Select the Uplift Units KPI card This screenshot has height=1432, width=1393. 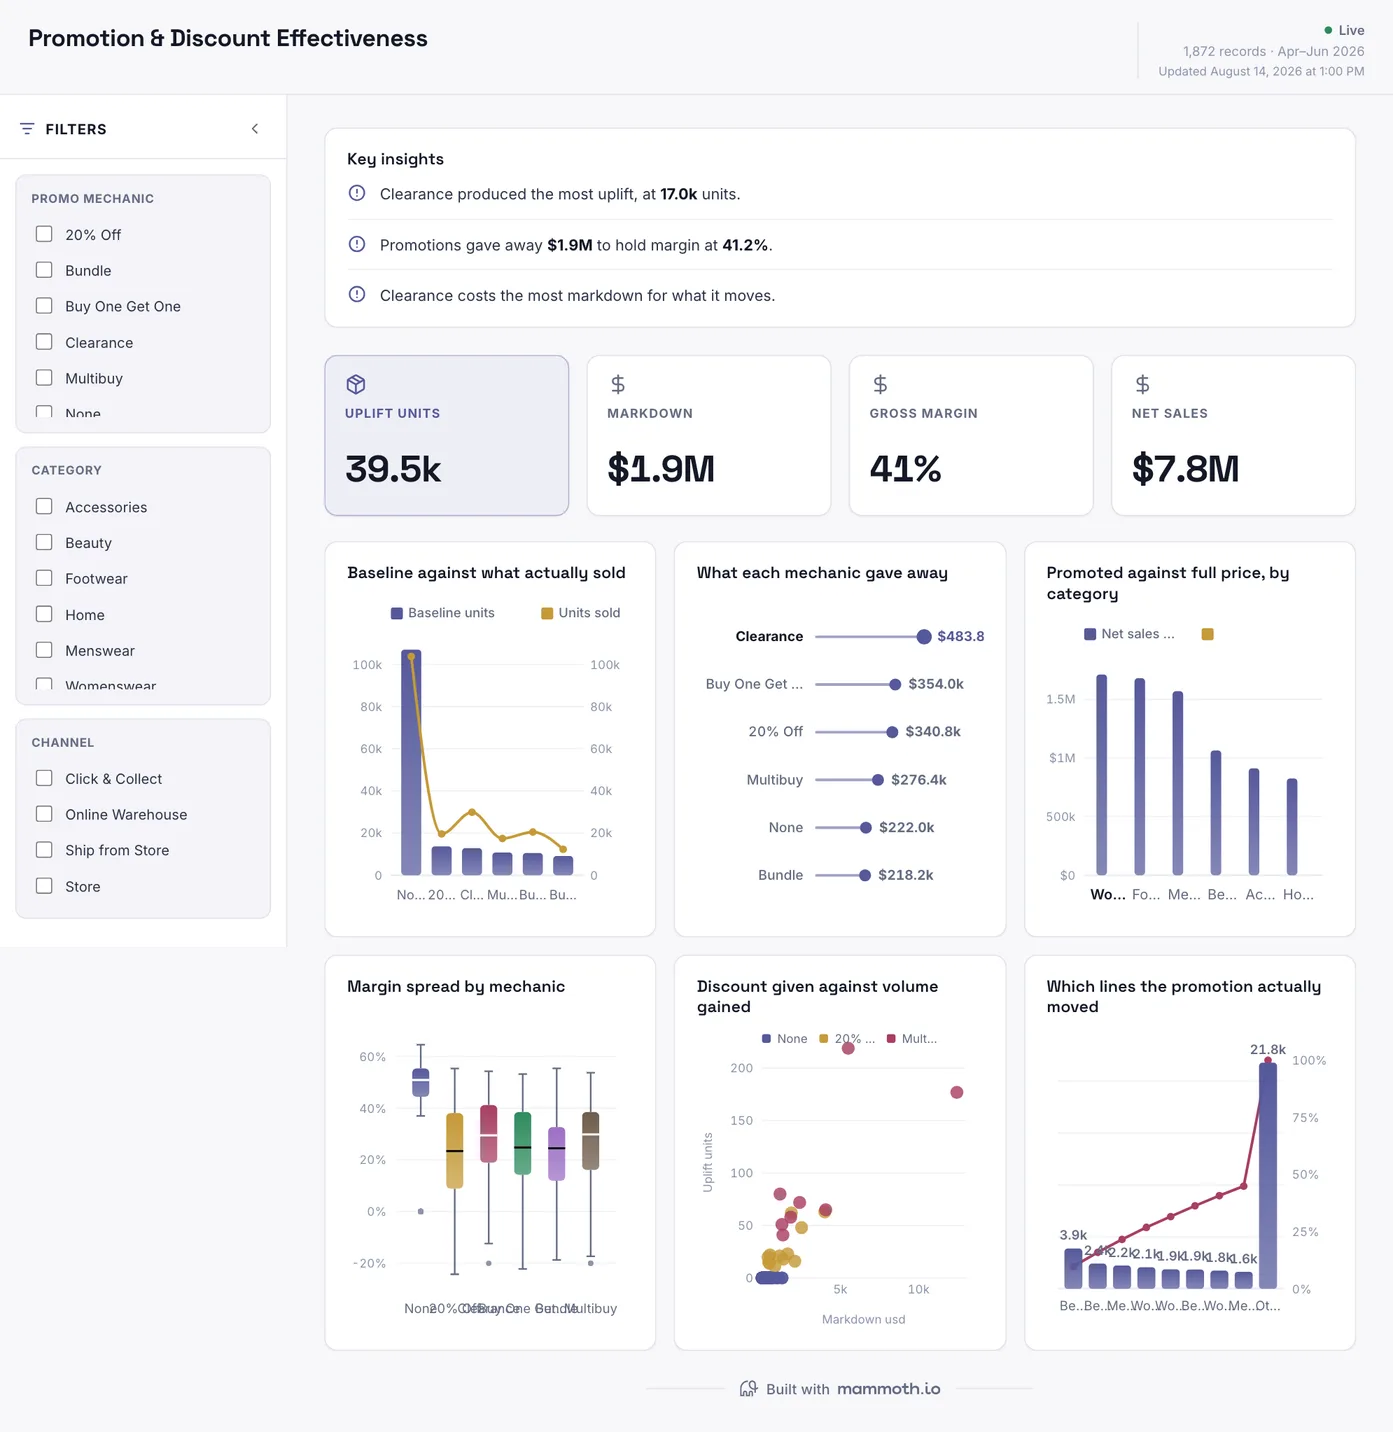point(447,436)
